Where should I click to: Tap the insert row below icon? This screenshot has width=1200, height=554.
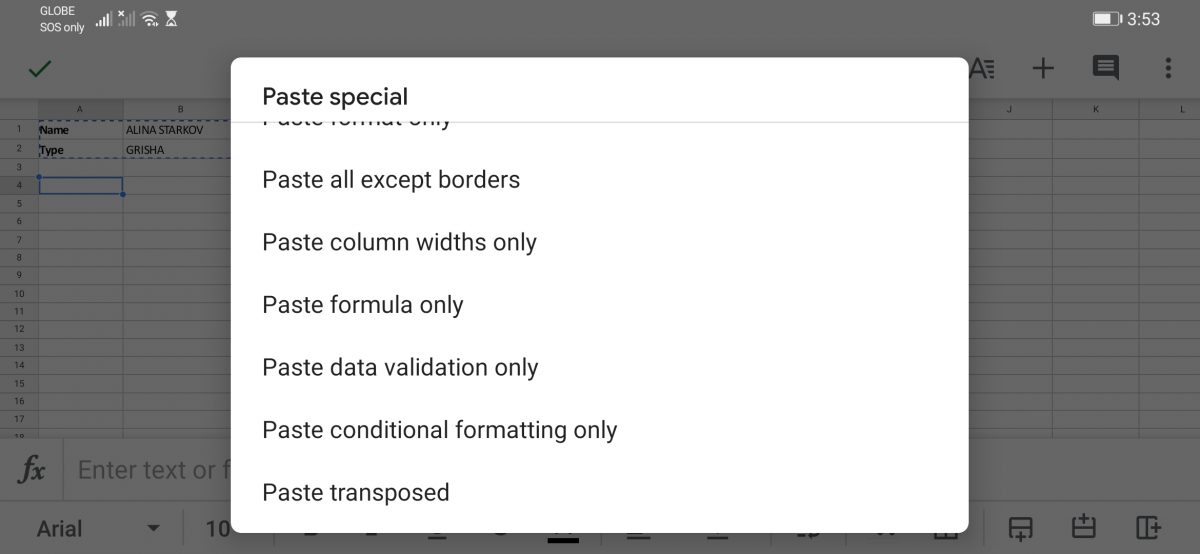pos(1020,527)
